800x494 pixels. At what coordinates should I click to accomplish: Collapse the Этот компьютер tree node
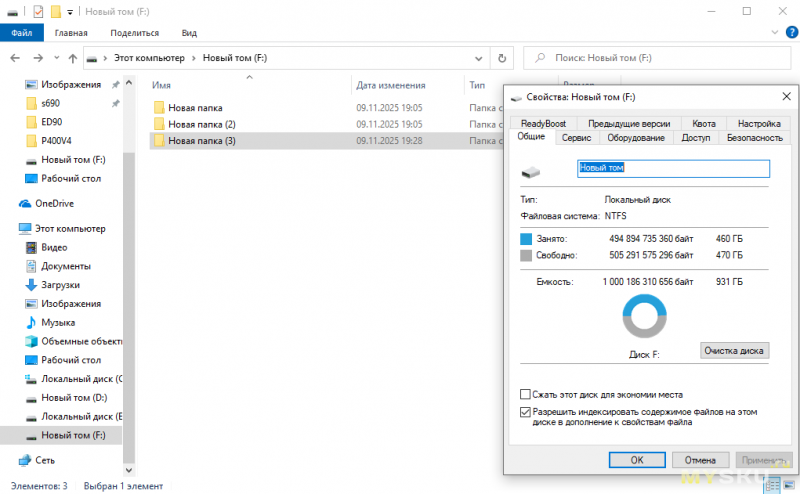point(9,228)
